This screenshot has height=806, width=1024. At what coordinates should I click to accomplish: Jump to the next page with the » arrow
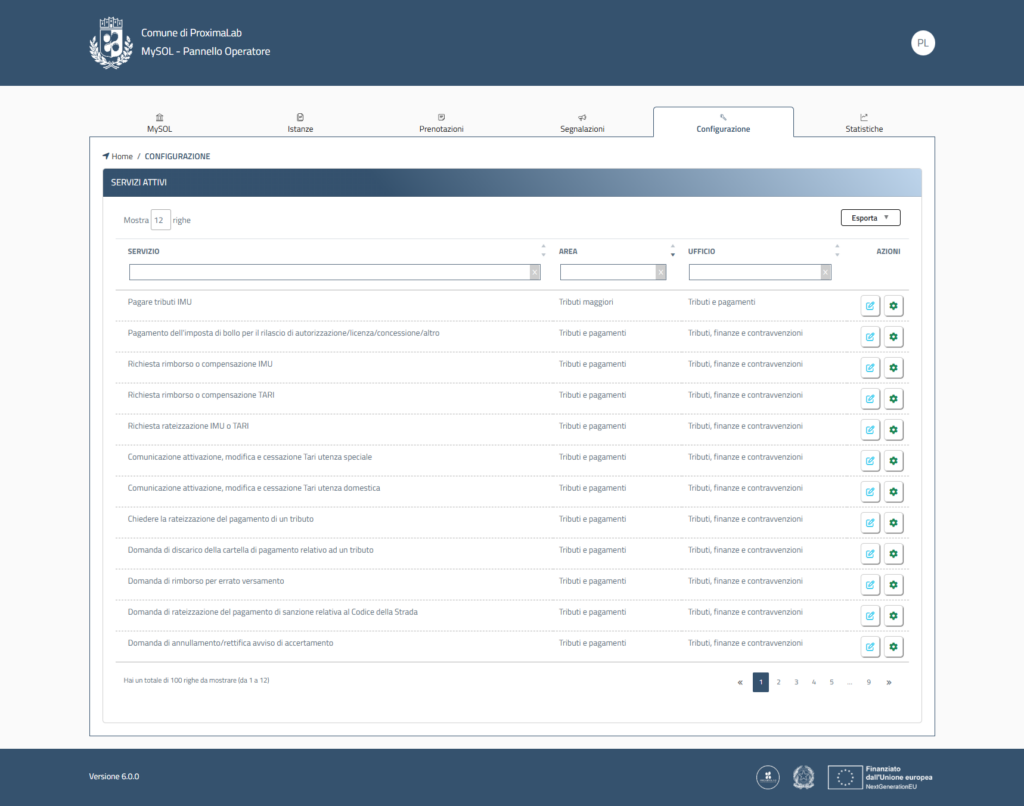(888, 682)
